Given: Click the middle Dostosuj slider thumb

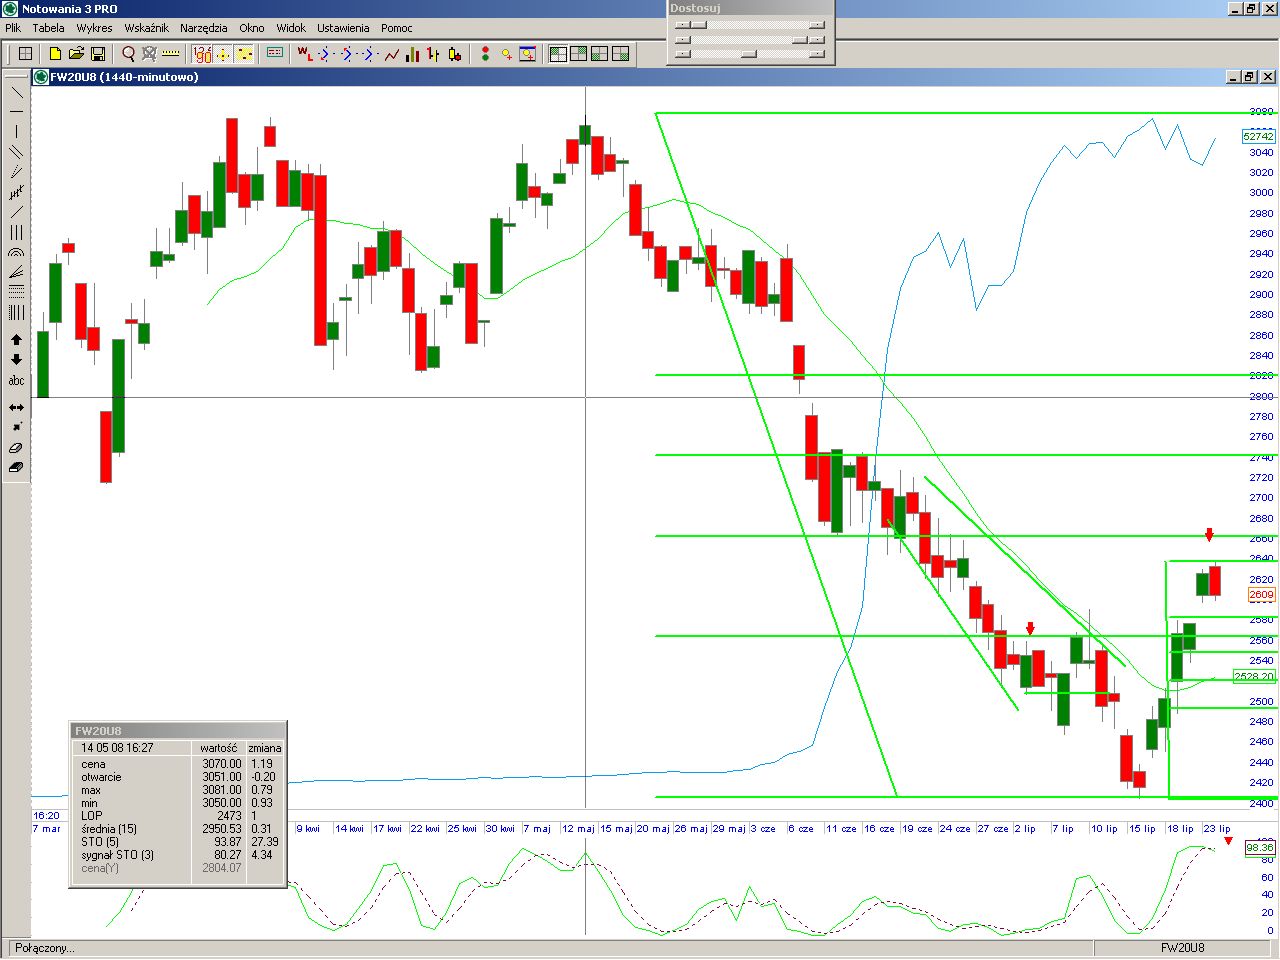Looking at the screenshot, I should coord(800,40).
